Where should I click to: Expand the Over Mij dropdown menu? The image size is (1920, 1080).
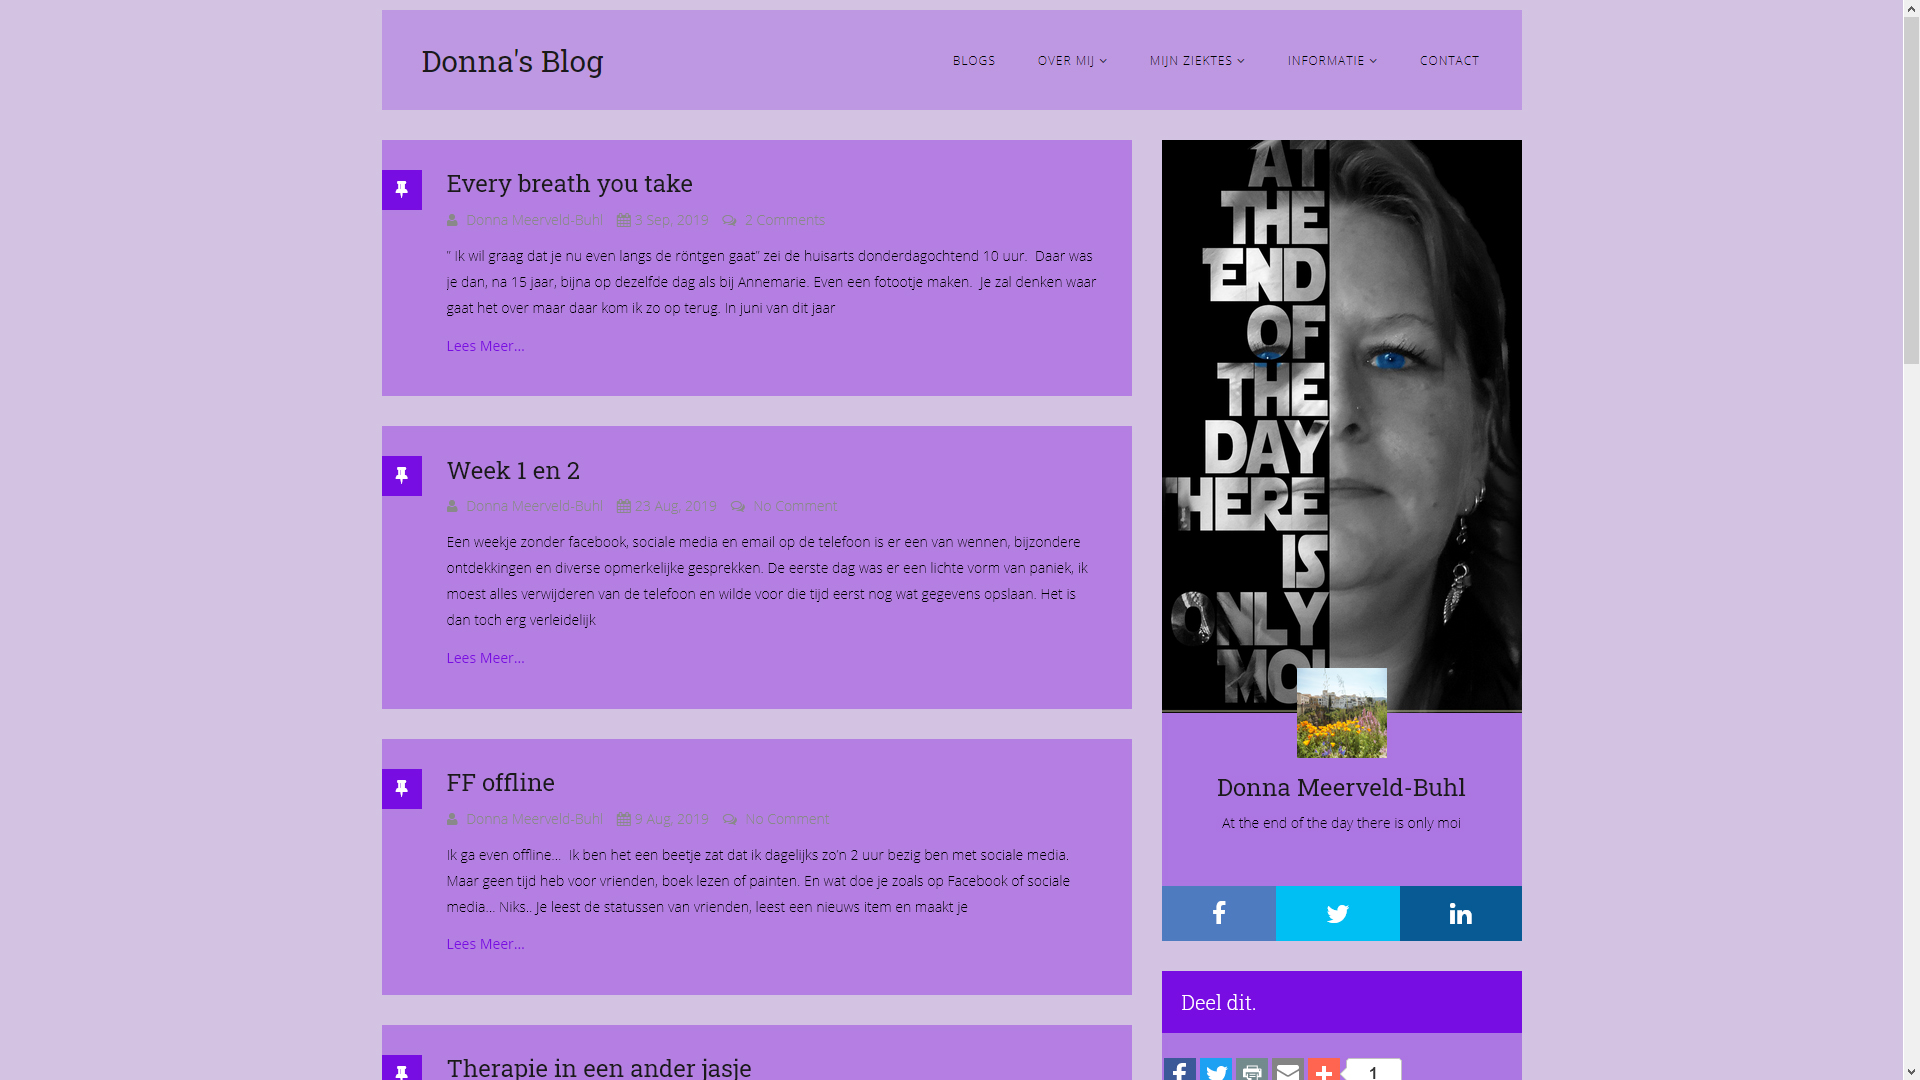[1072, 61]
